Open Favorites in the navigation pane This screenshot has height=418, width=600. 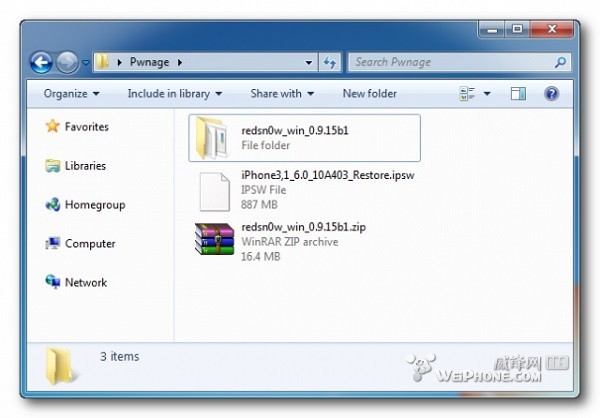(x=86, y=127)
